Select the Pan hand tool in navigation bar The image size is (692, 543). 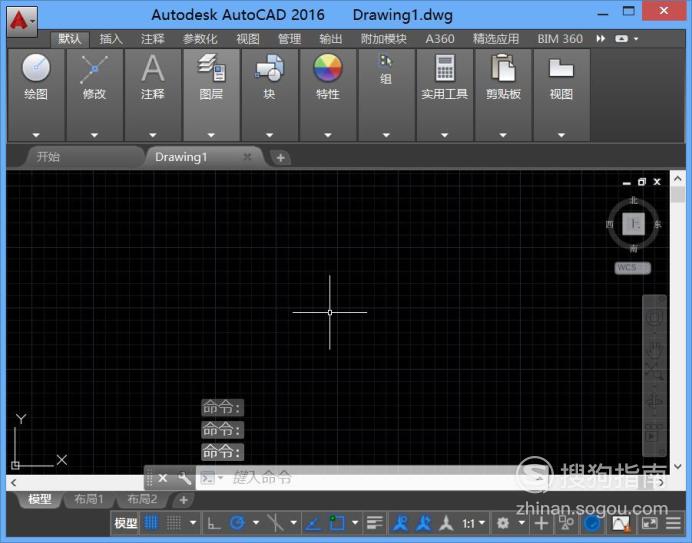click(x=654, y=349)
